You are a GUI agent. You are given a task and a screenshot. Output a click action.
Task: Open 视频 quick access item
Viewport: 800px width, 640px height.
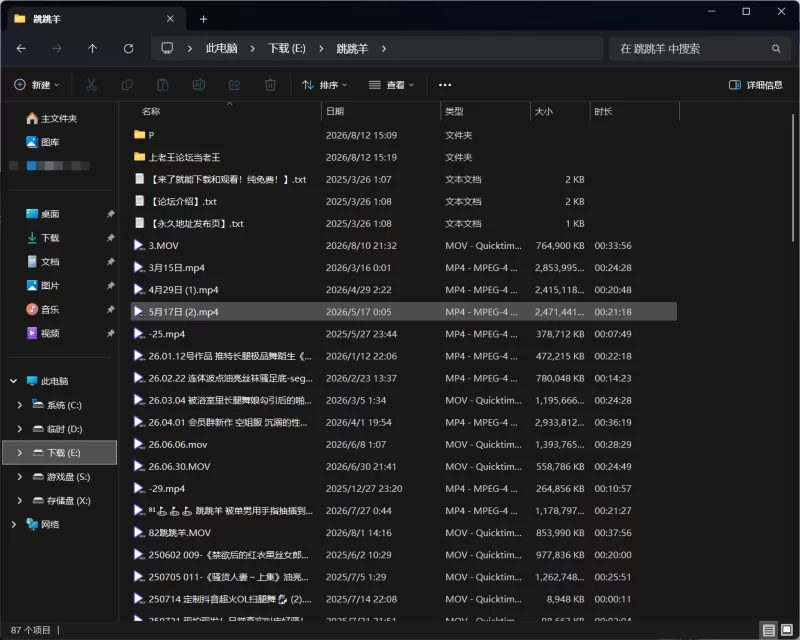[42, 333]
